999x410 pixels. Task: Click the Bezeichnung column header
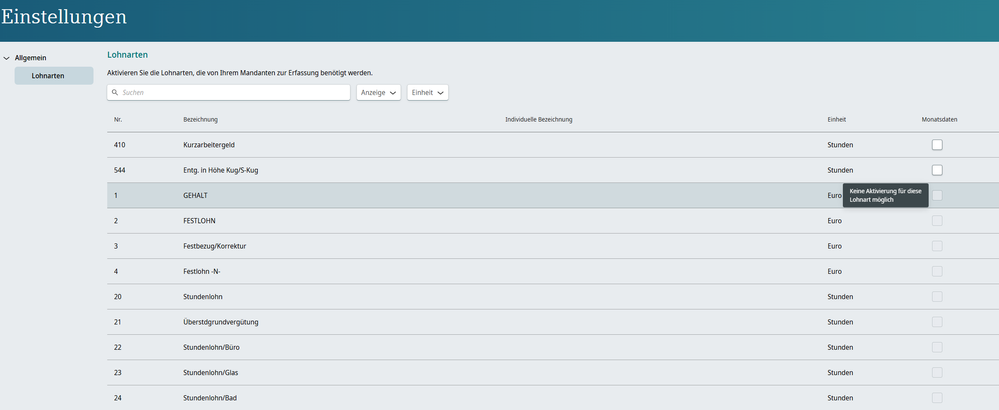(200, 120)
